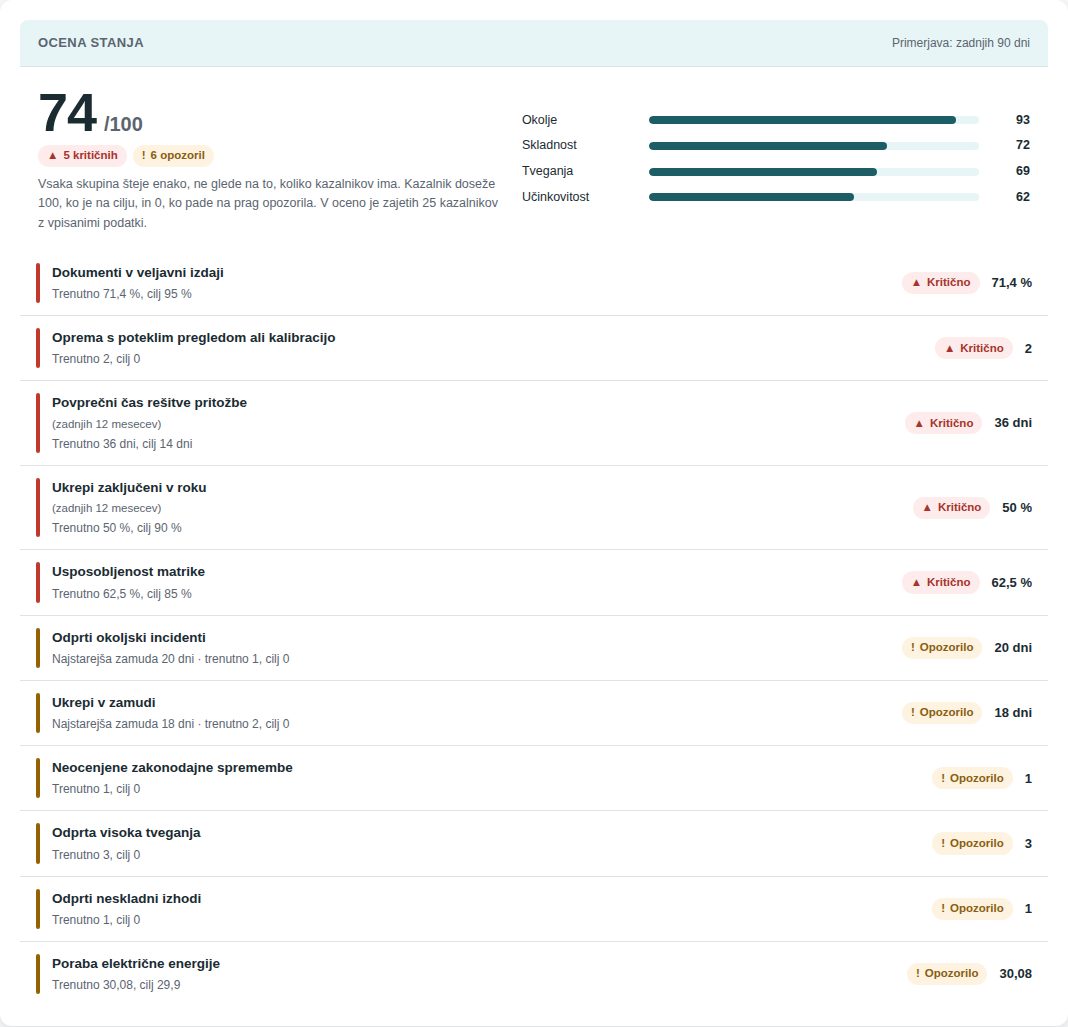Open 'Dokumenti v veljavni izdaji' row
The height and width of the screenshot is (1027, 1068).
[534, 283]
